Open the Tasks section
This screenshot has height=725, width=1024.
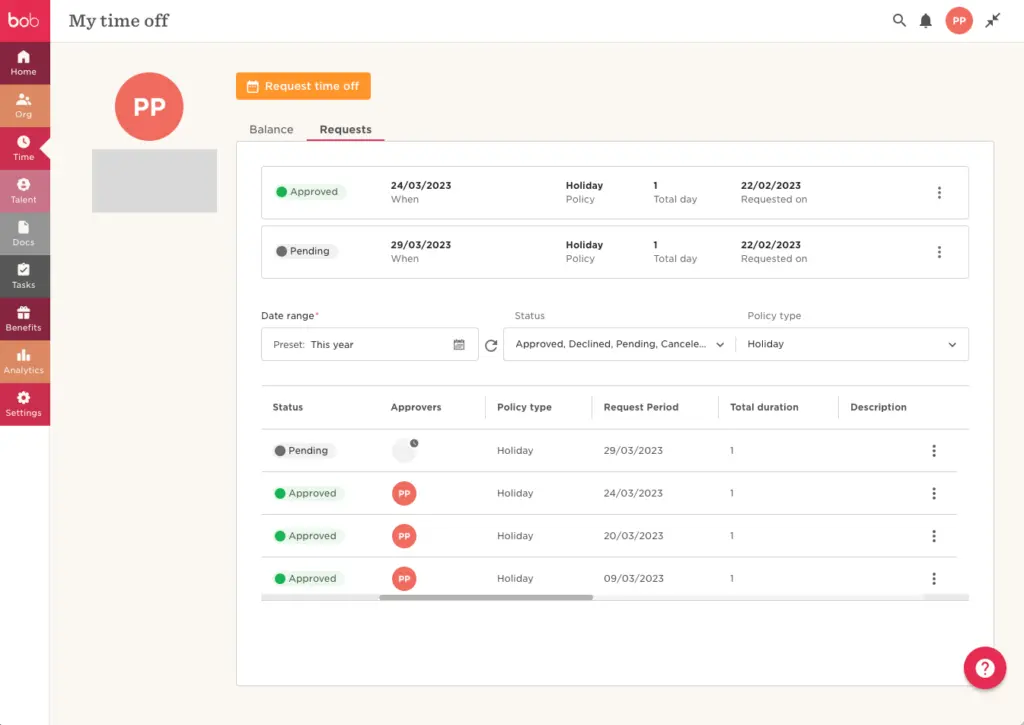click(x=24, y=276)
